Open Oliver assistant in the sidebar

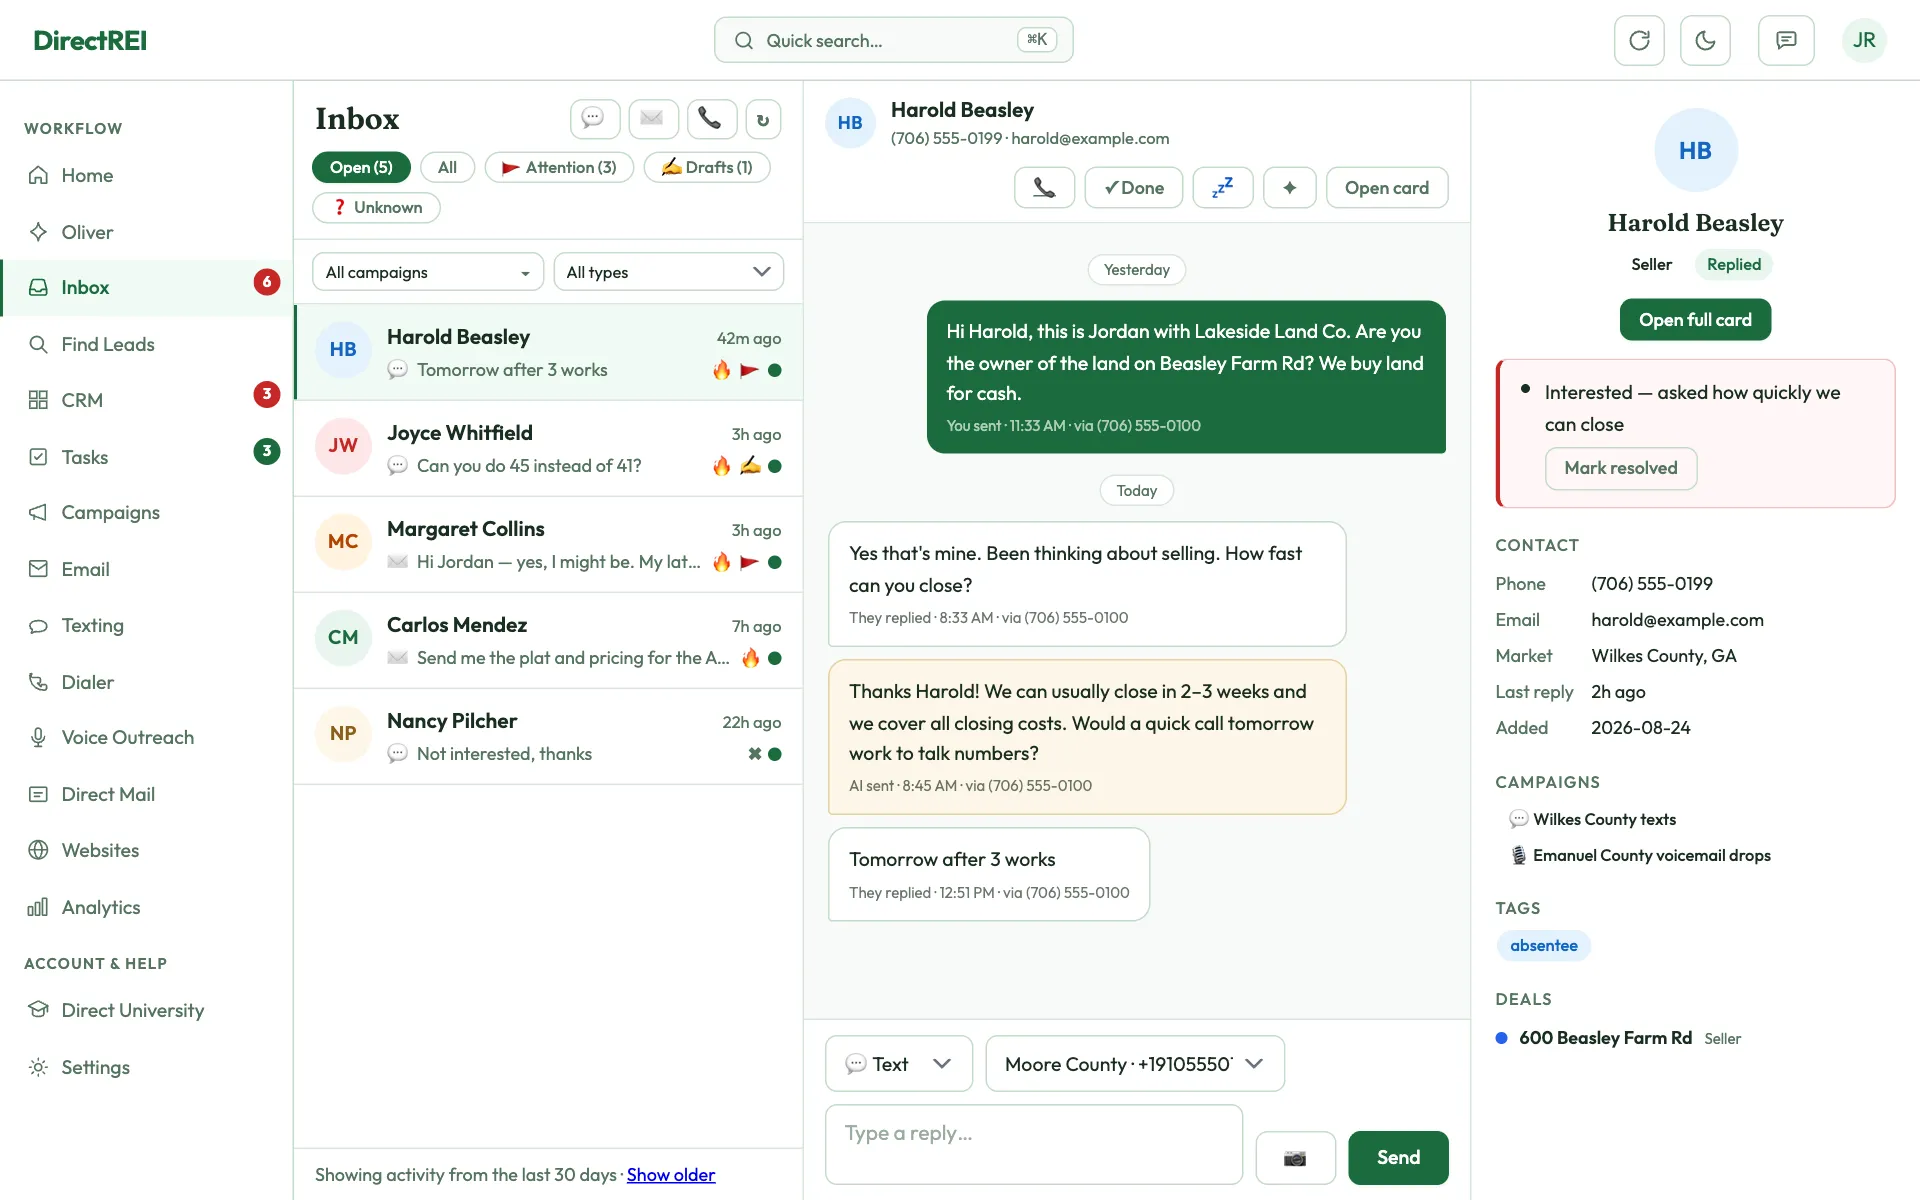[146, 232]
